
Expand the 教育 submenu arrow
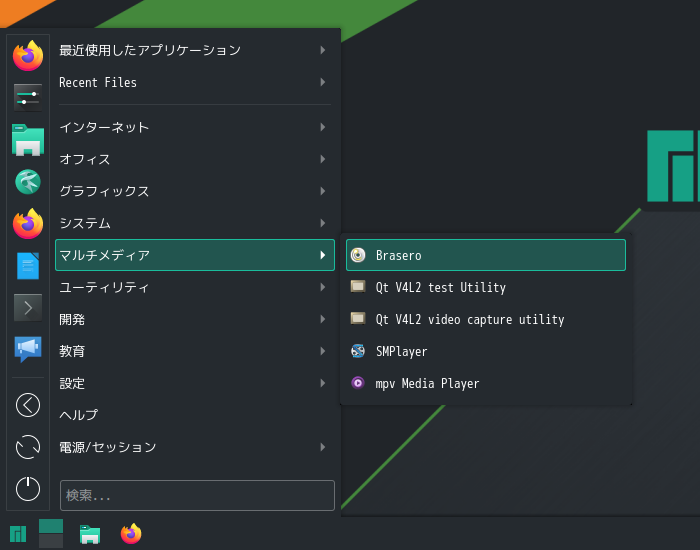tap(323, 351)
